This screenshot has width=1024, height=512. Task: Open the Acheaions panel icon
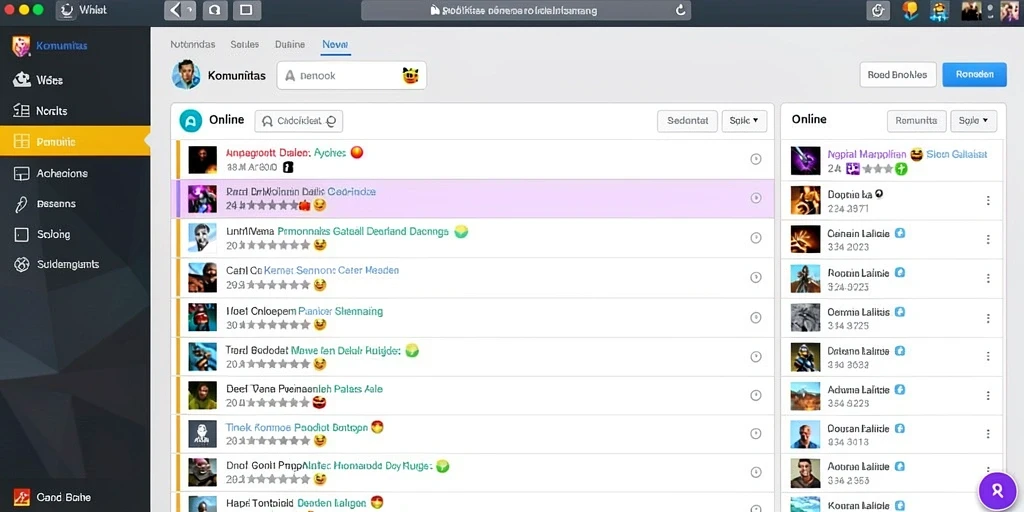coord(22,173)
